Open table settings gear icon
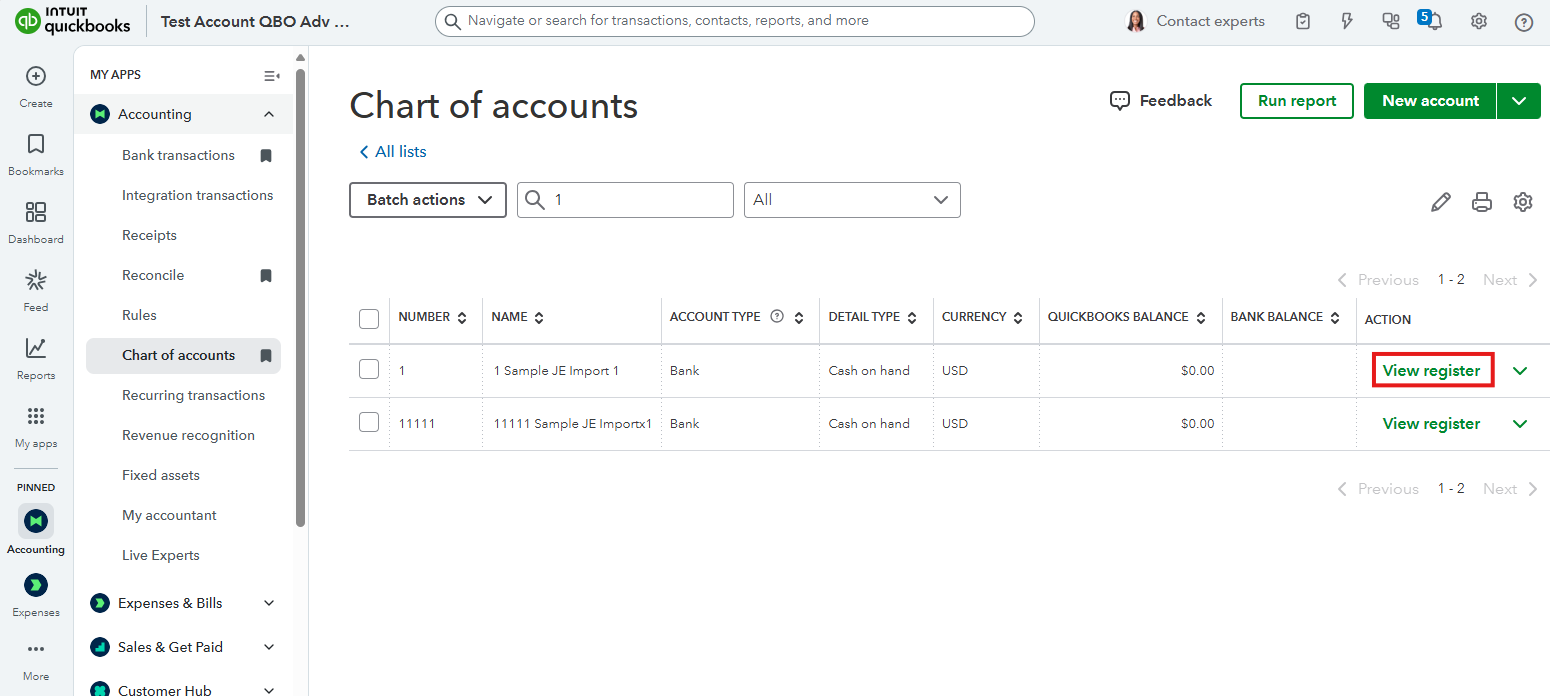This screenshot has height=696, width=1550. (1522, 202)
